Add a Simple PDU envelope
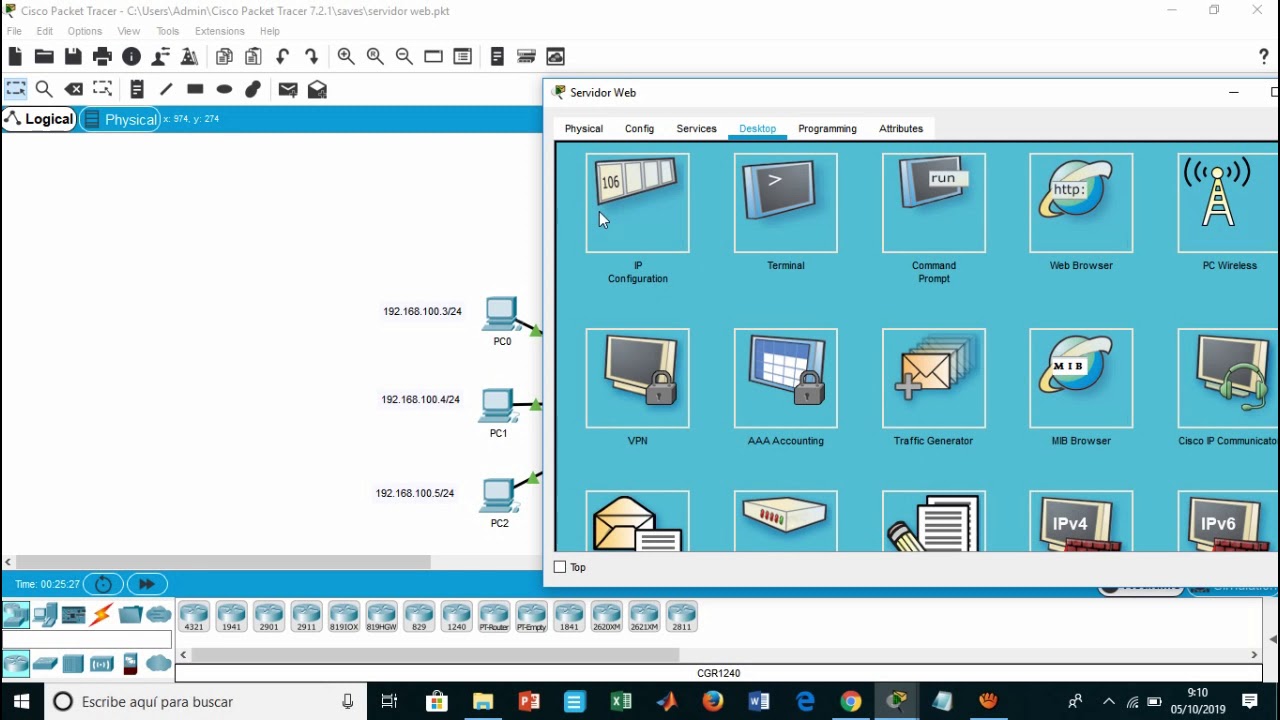The width and height of the screenshot is (1280, 720). pyautogui.click(x=288, y=89)
